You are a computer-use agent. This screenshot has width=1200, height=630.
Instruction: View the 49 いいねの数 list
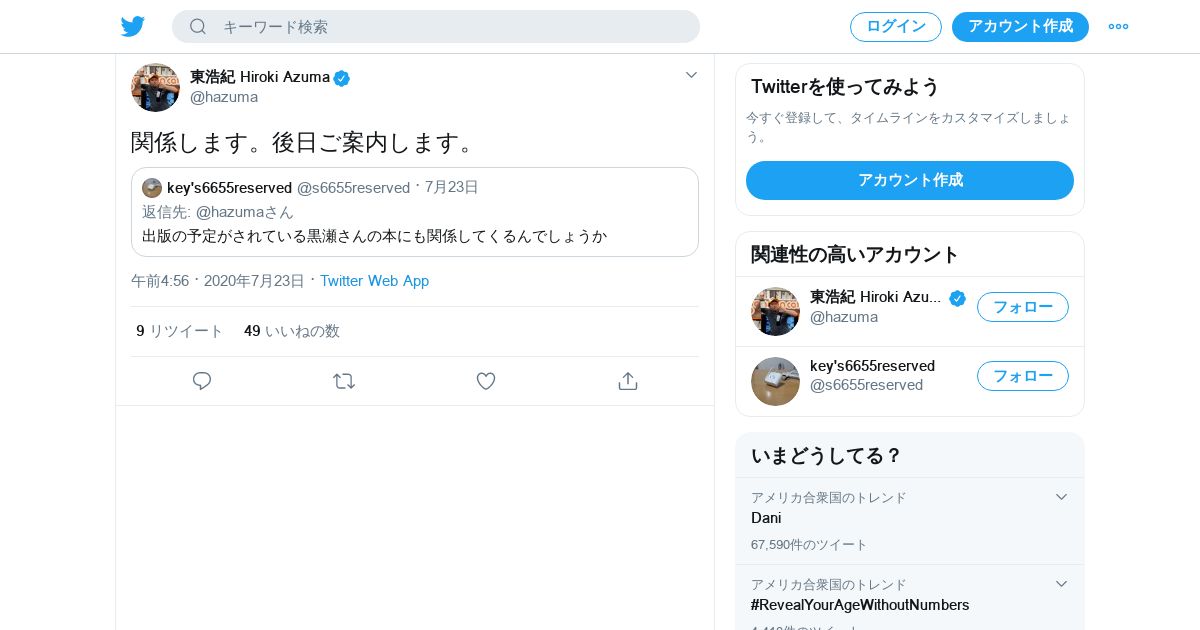(292, 331)
